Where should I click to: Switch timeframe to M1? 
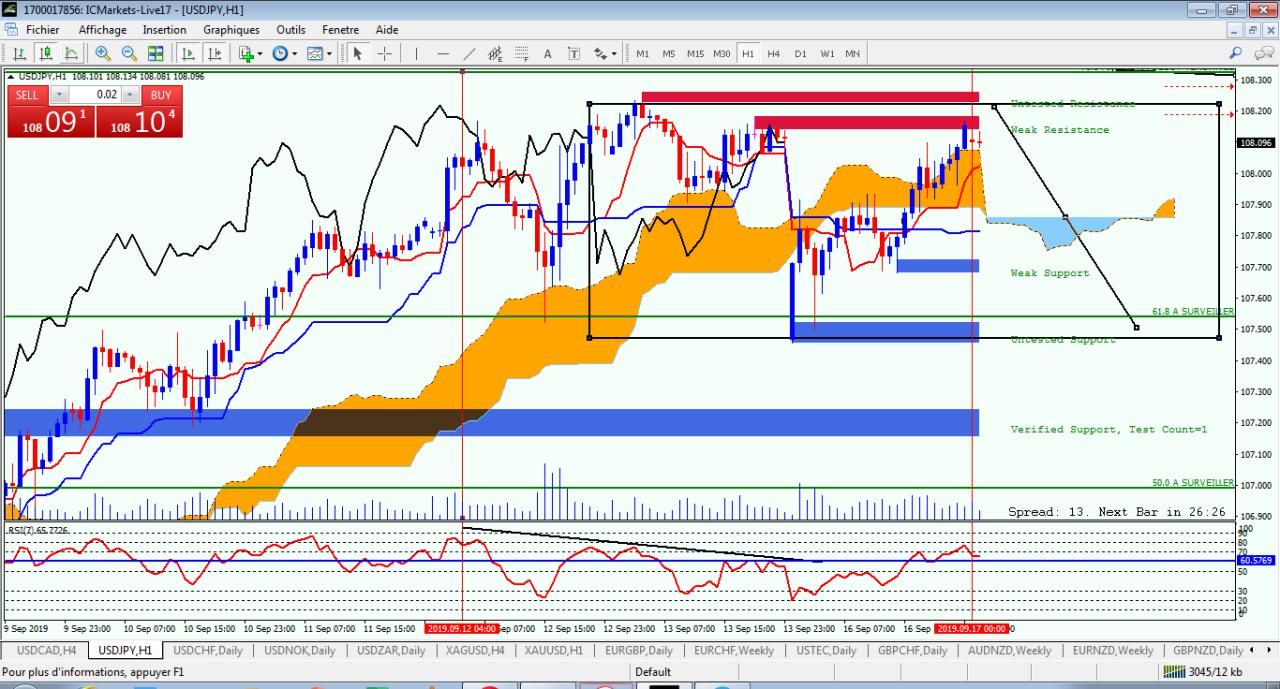pyautogui.click(x=642, y=53)
